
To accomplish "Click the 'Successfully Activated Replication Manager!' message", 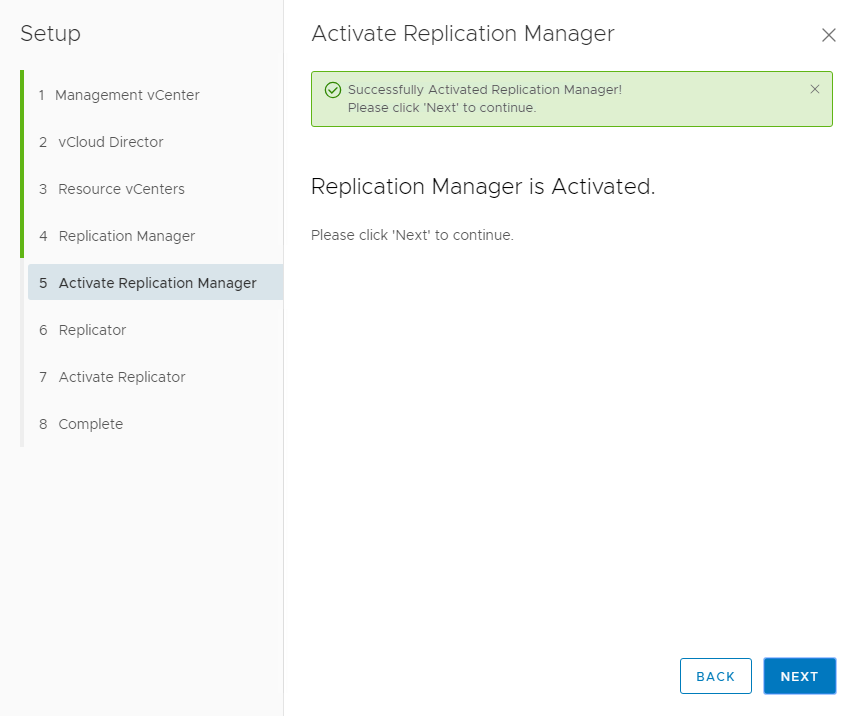I will point(484,90).
